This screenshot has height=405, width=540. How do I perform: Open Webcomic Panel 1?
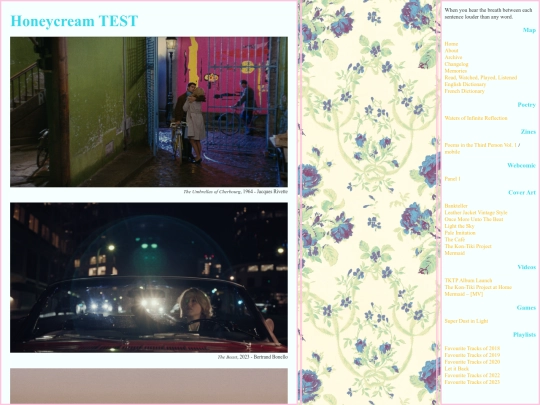(x=452, y=179)
